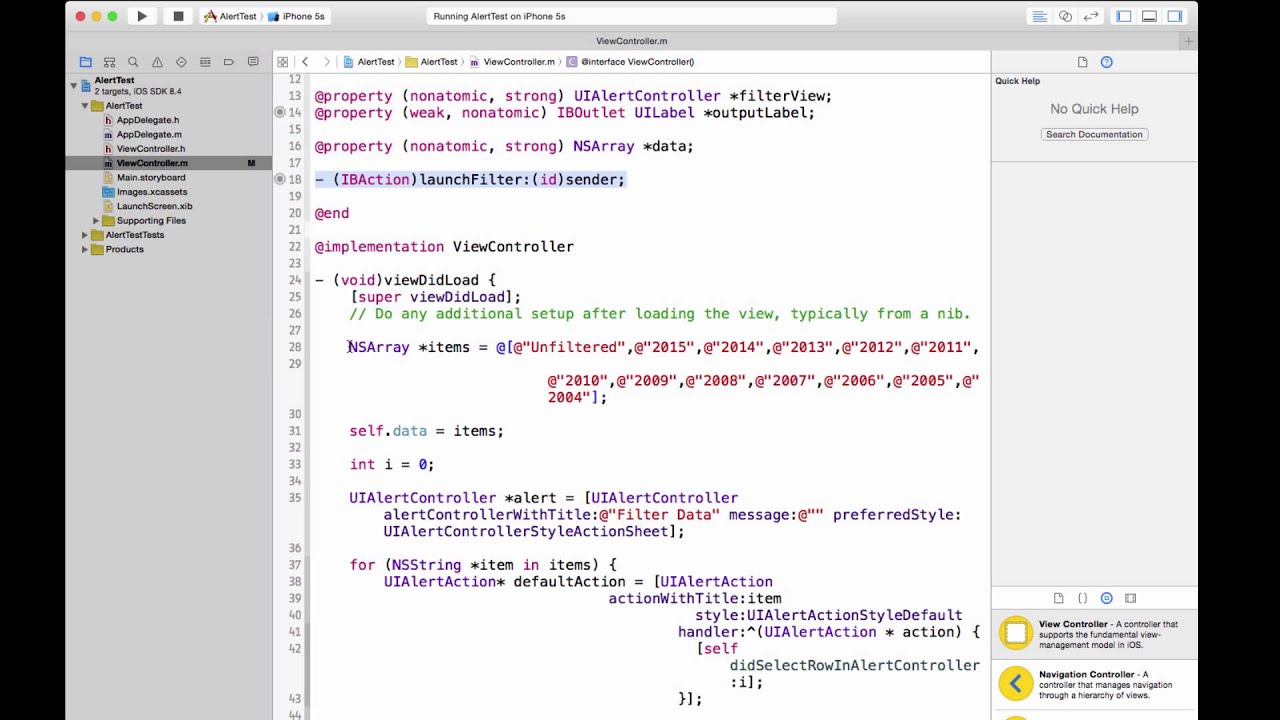Toggle the Debug area visibility
The image size is (1280, 720).
tap(1149, 16)
